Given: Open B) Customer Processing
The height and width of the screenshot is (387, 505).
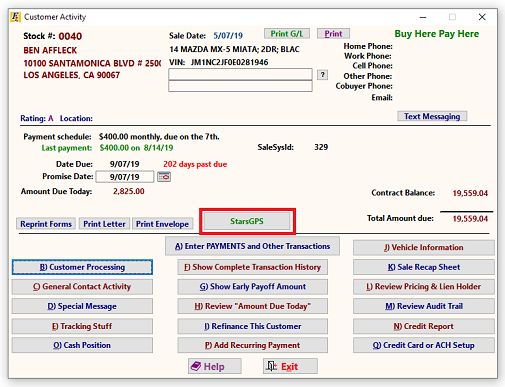Looking at the screenshot, I should 82,267.
